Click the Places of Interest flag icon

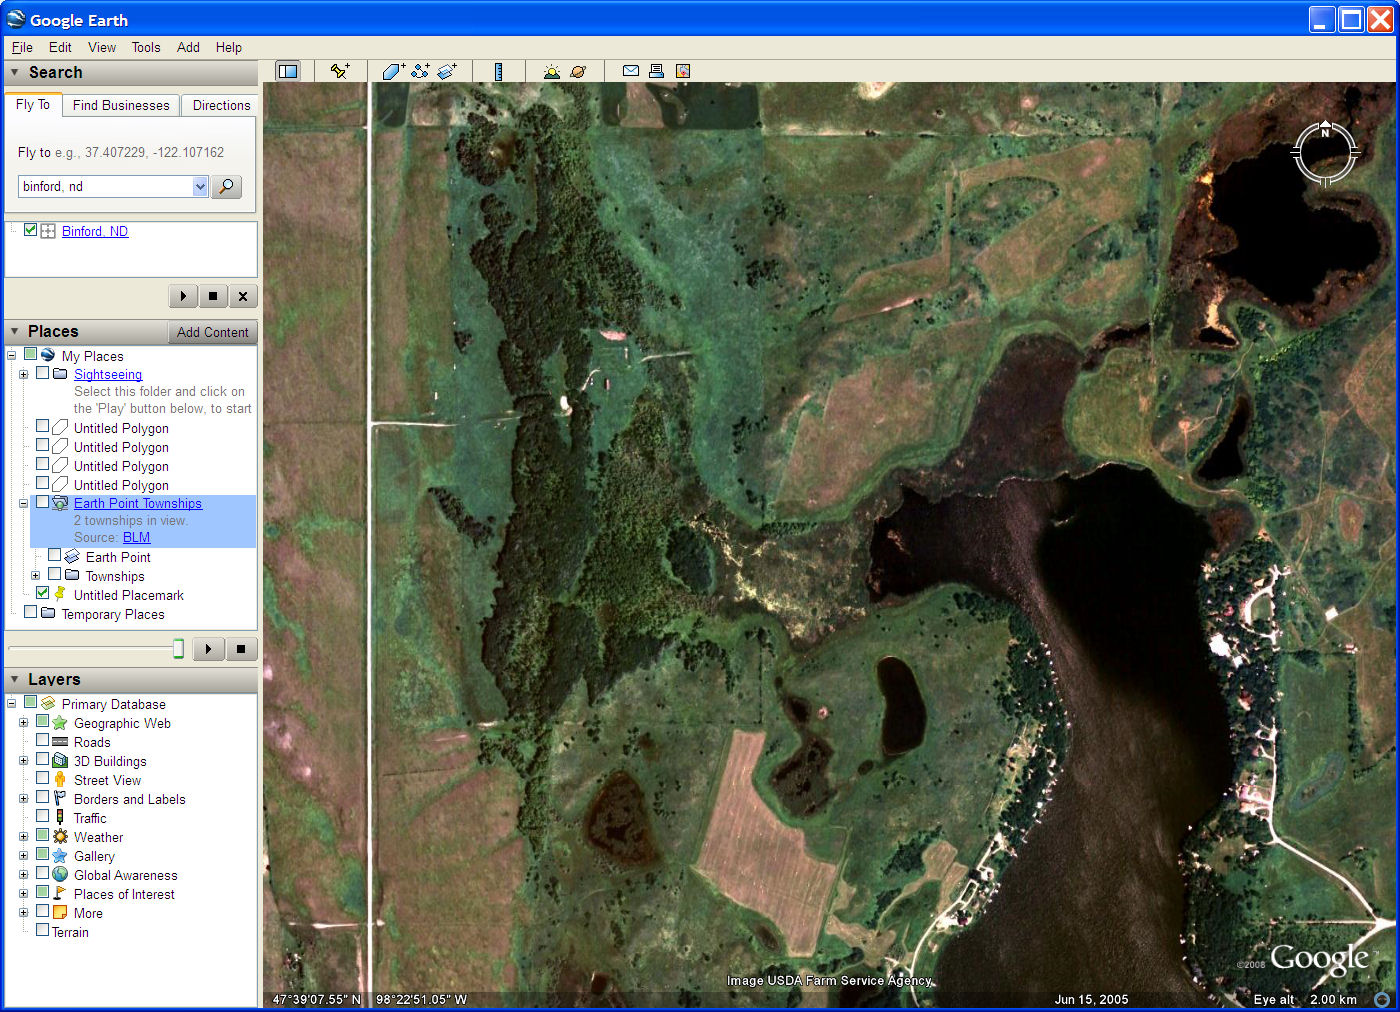coord(60,894)
